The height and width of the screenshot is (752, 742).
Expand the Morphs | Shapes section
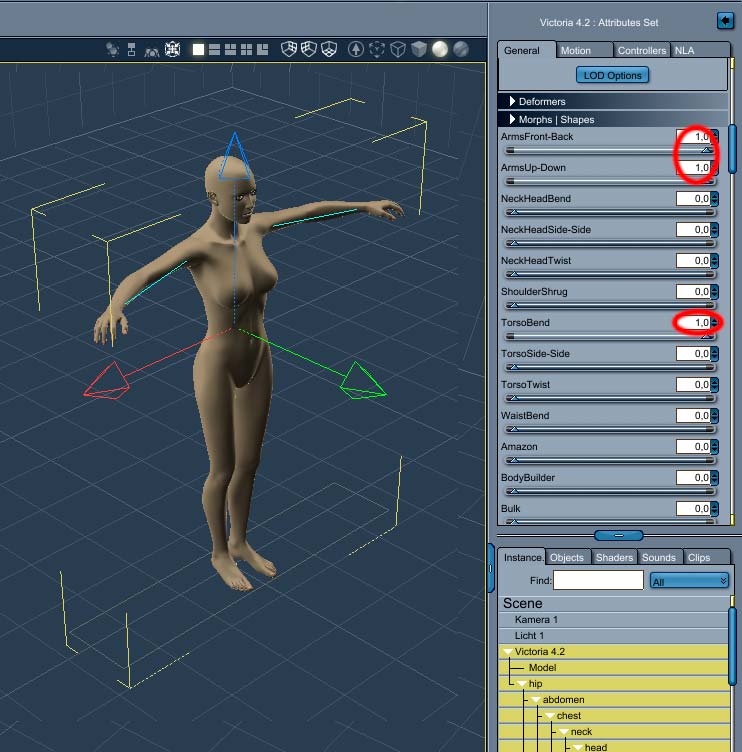(x=512, y=119)
